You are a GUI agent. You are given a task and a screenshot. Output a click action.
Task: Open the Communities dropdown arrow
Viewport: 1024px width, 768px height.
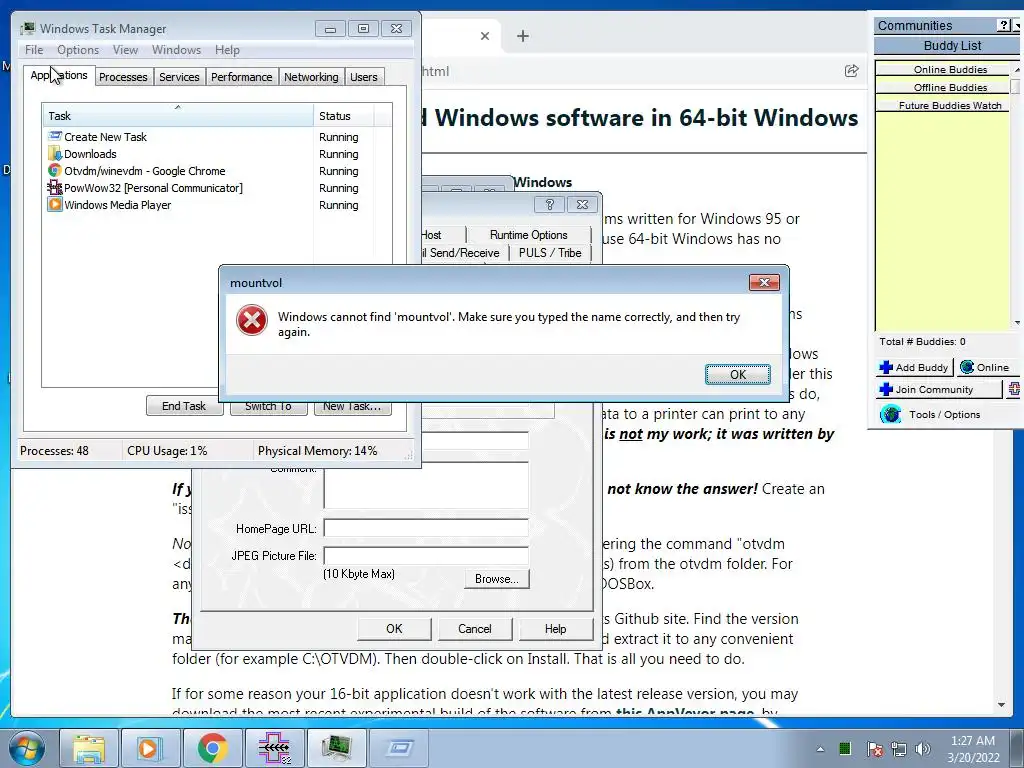[x=1017, y=25]
